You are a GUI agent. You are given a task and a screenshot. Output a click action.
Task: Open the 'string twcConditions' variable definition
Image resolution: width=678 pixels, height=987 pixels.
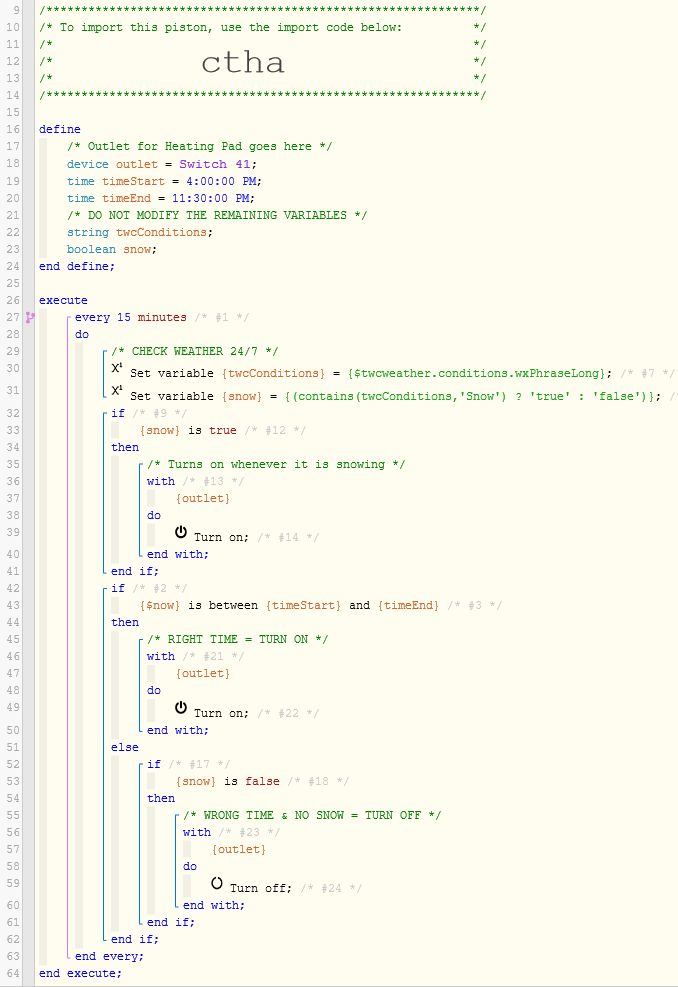coord(139,232)
